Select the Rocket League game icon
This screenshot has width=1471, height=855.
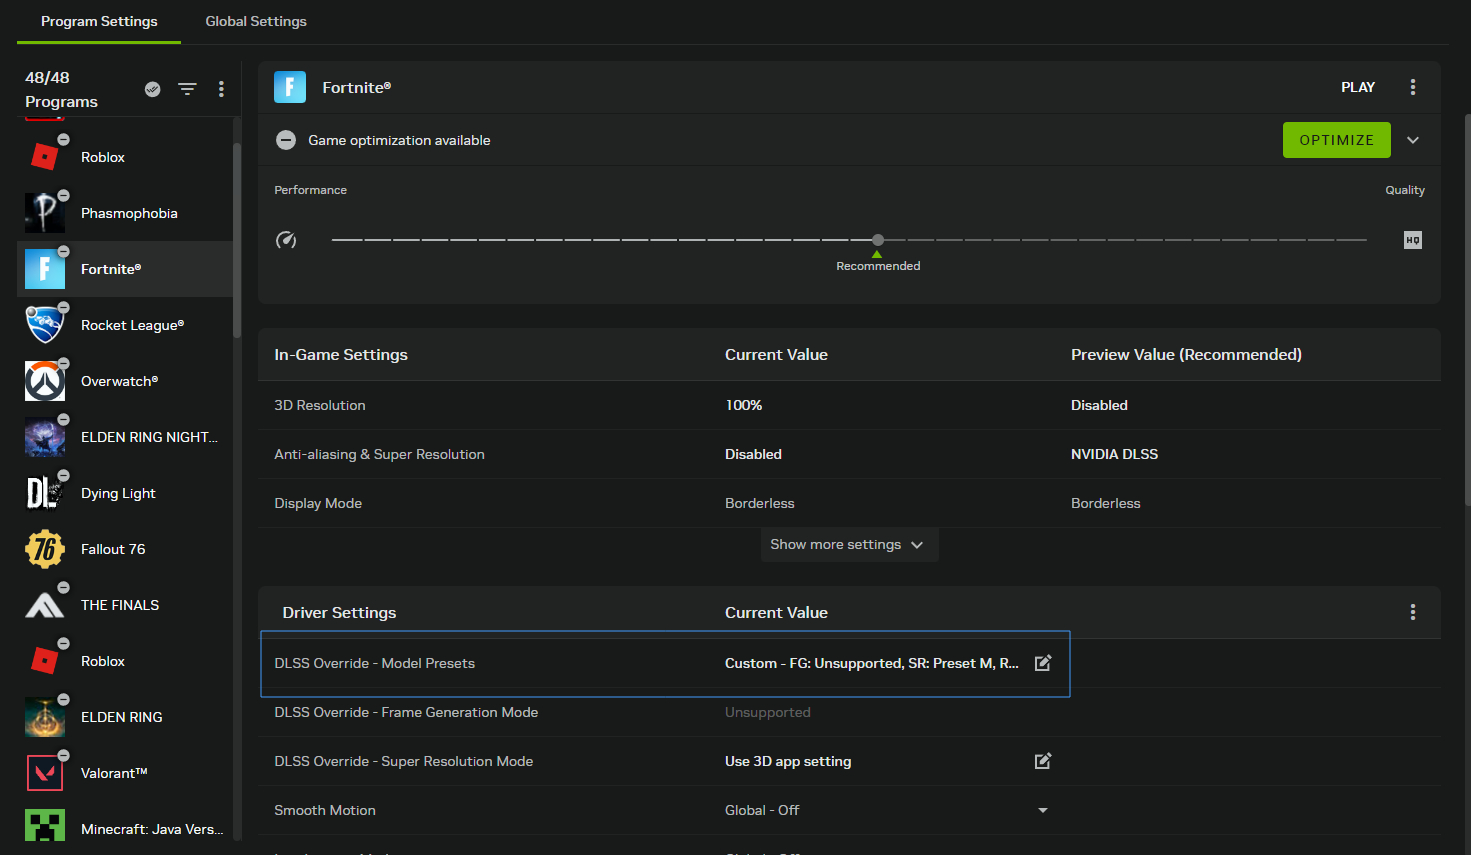45,325
